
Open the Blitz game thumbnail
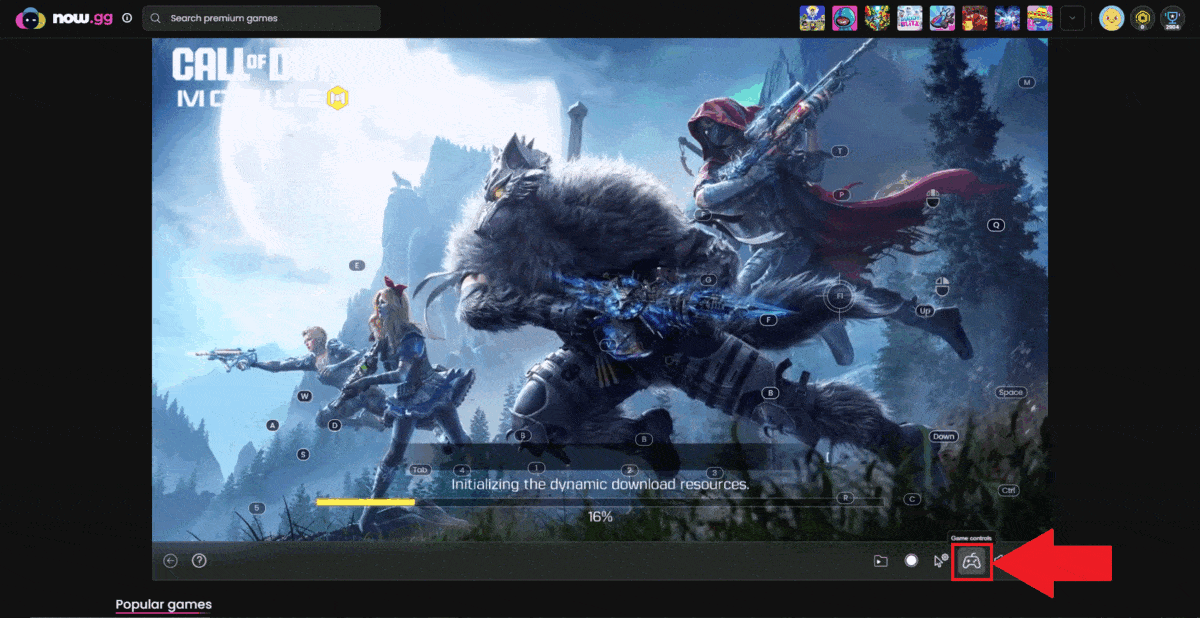tap(910, 18)
